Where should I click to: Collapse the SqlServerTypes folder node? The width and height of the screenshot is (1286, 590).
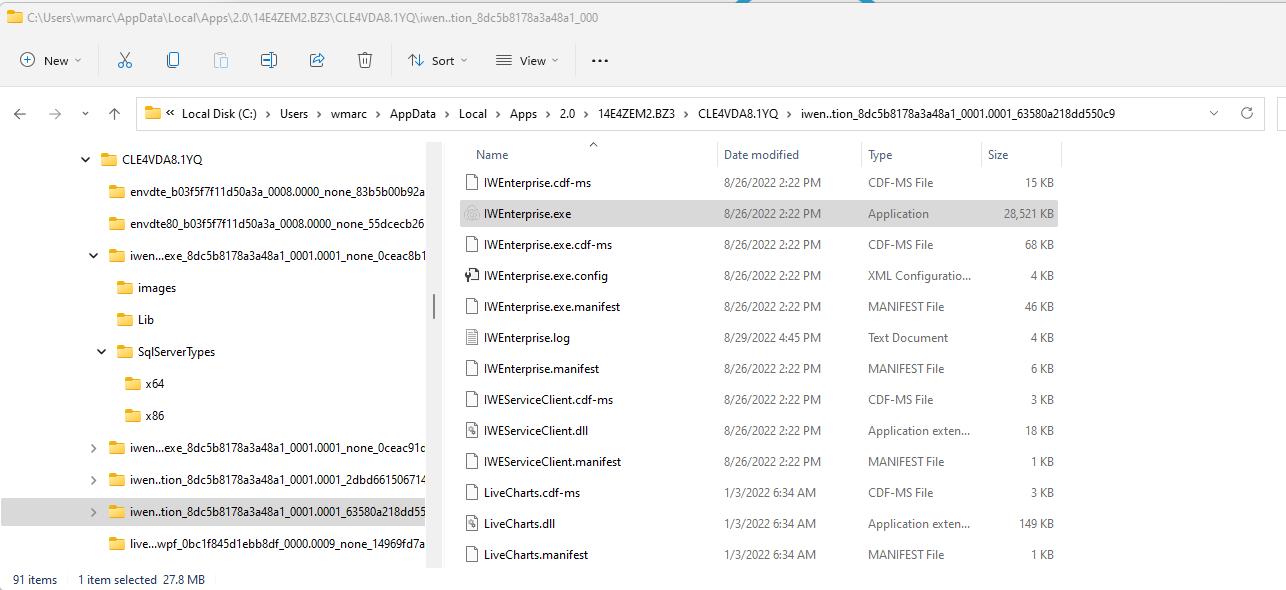point(102,352)
